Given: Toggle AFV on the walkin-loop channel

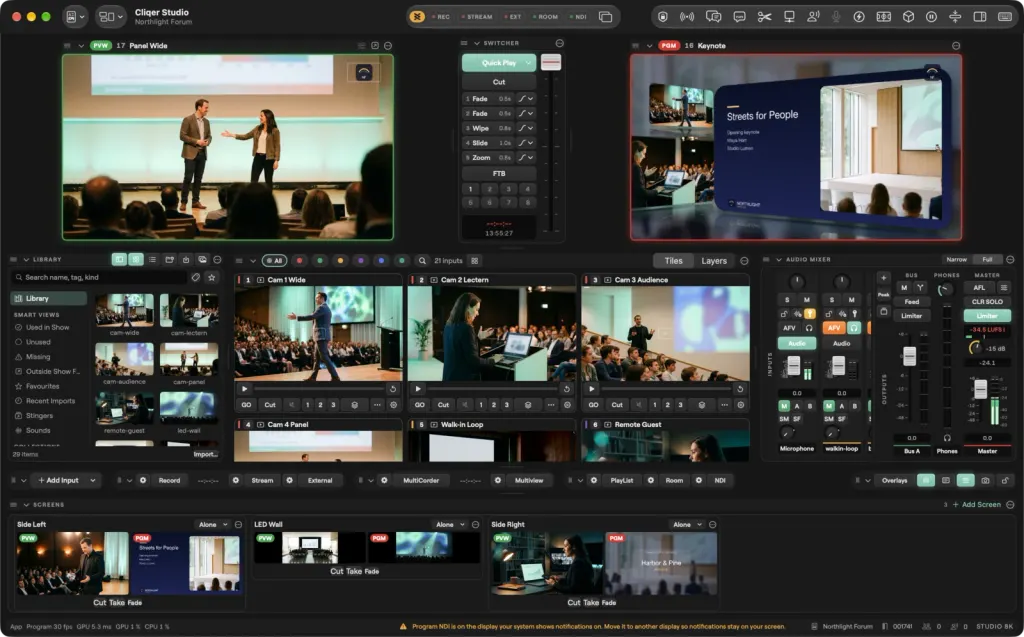Looking at the screenshot, I should tap(833, 328).
